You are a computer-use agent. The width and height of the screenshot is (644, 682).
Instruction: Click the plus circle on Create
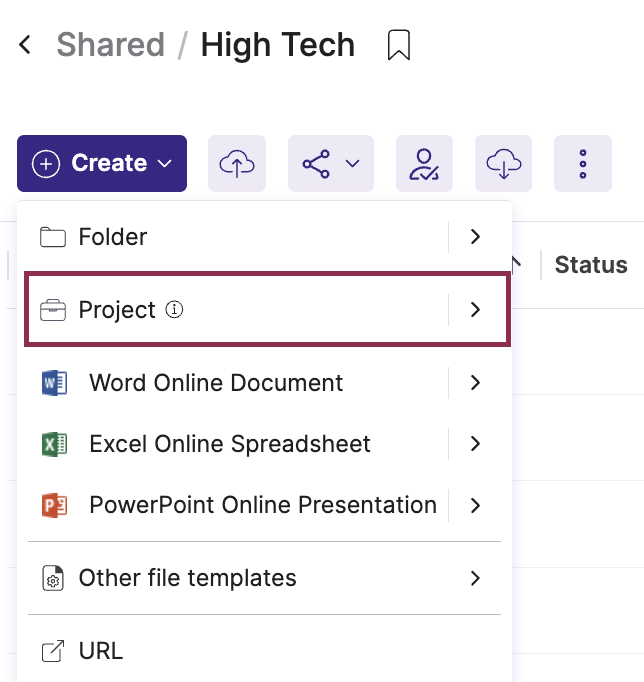46,164
